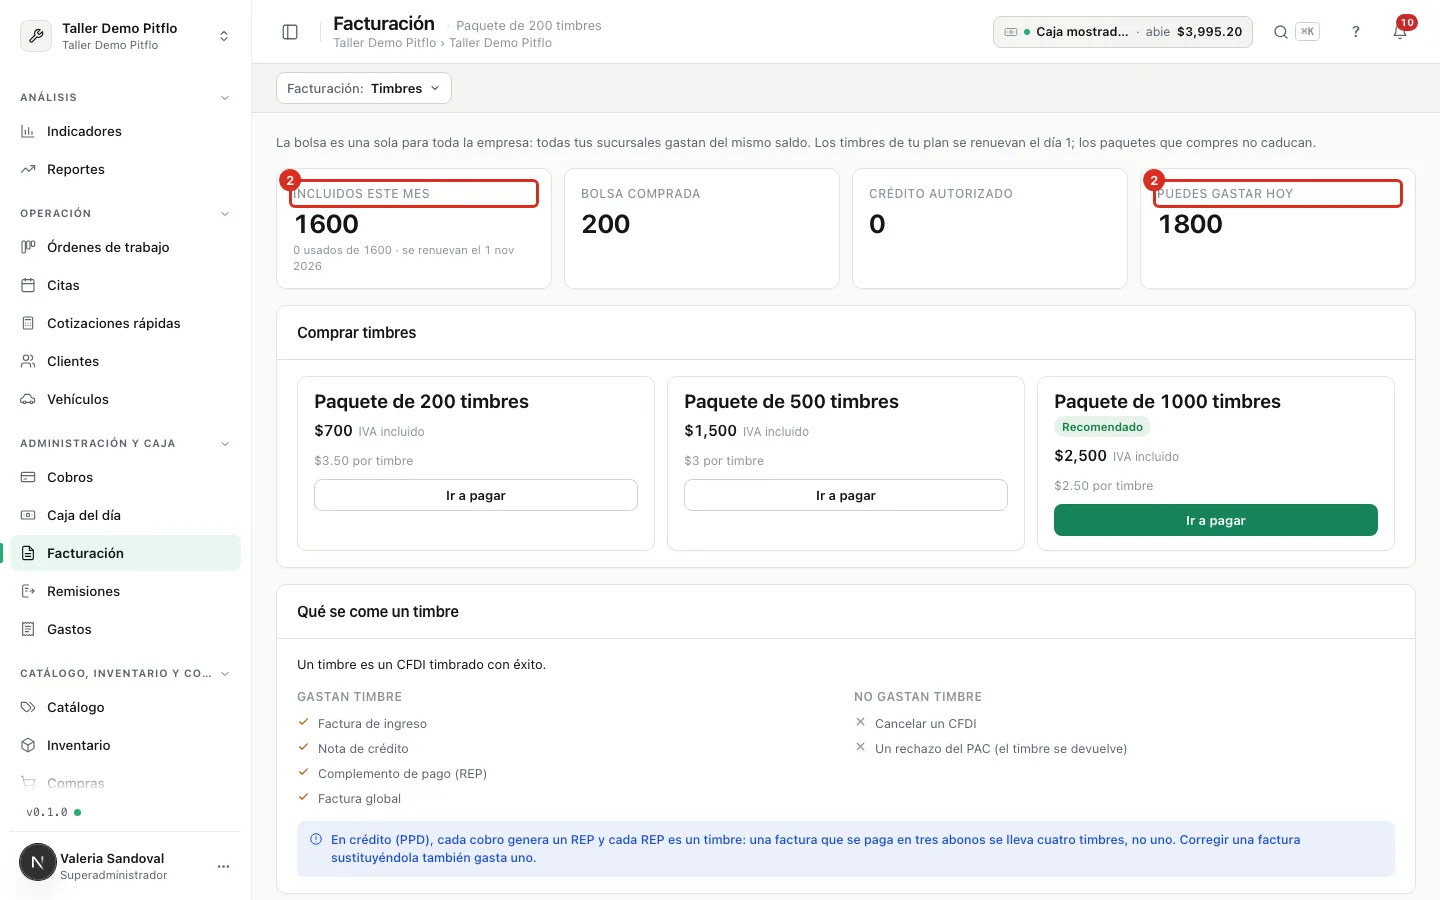Click the Vehículos car icon
The width and height of the screenshot is (1440, 900).
(28, 399)
